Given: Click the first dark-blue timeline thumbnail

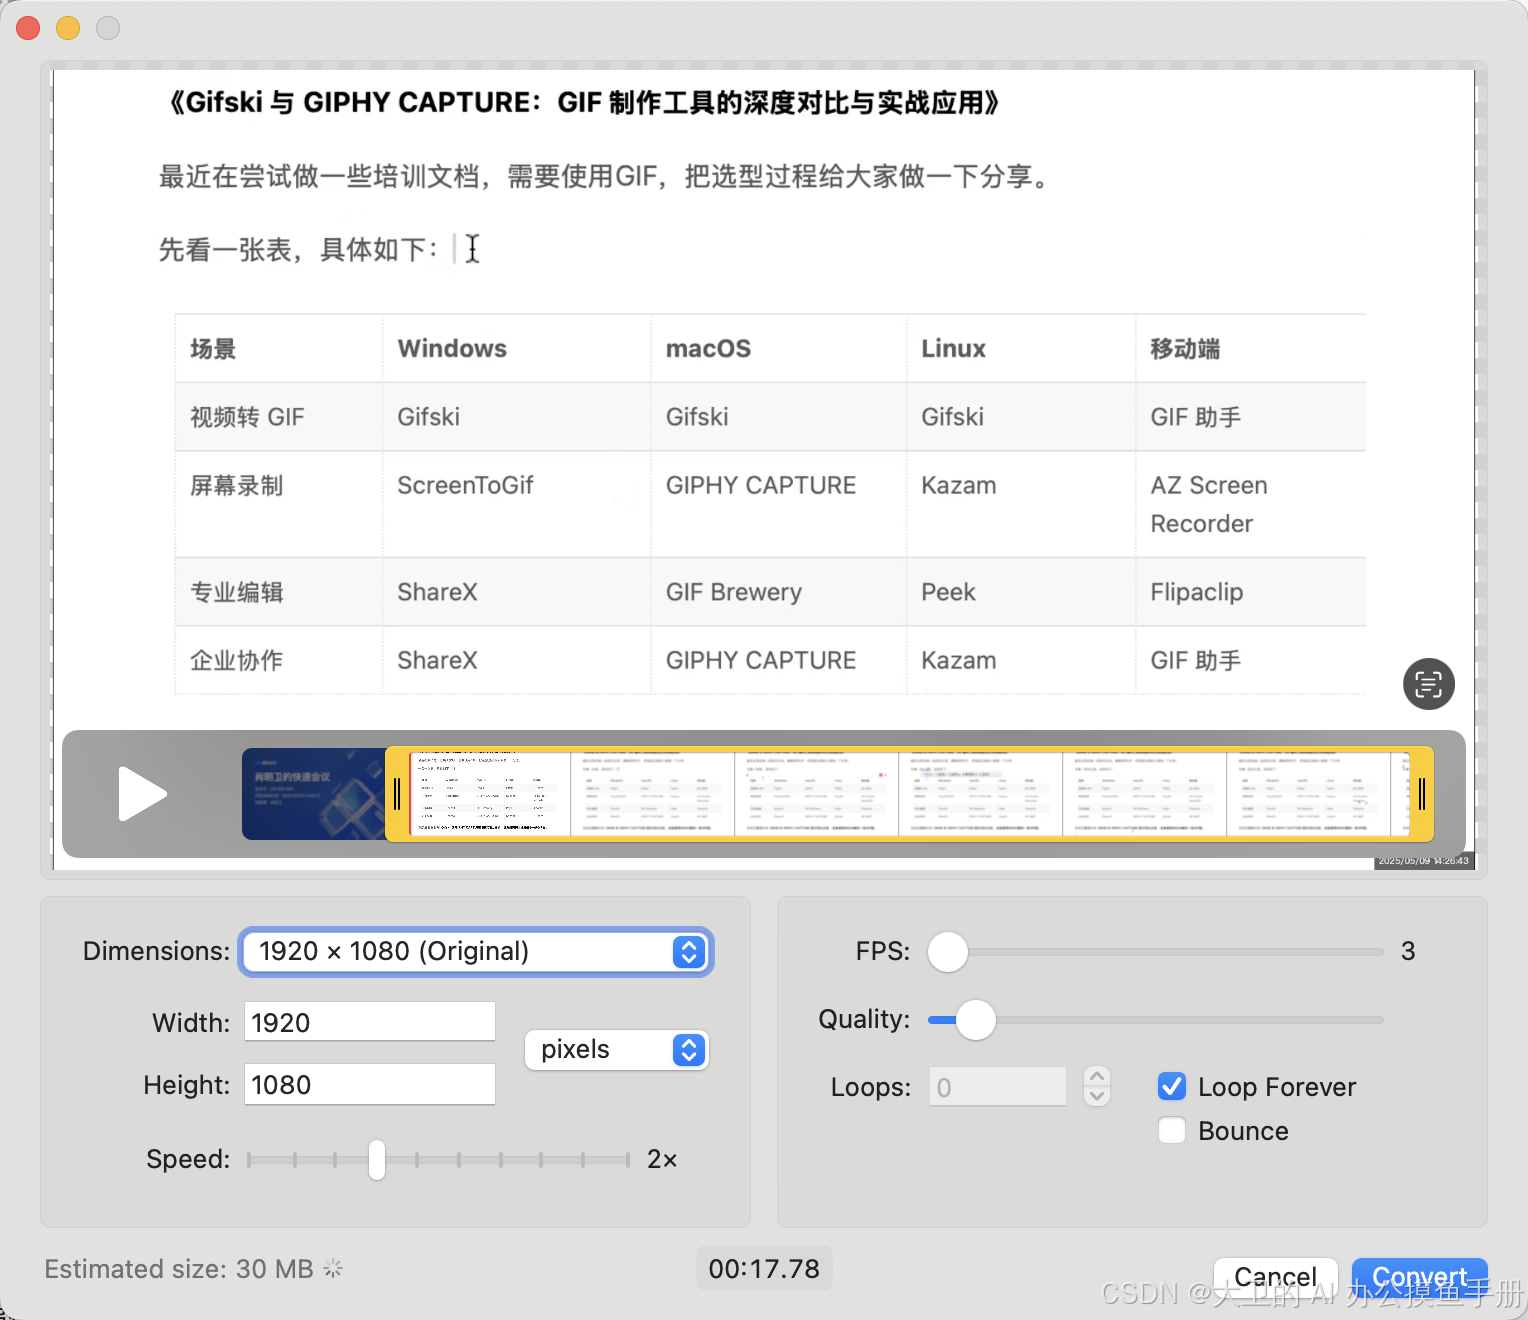Looking at the screenshot, I should click(x=313, y=794).
